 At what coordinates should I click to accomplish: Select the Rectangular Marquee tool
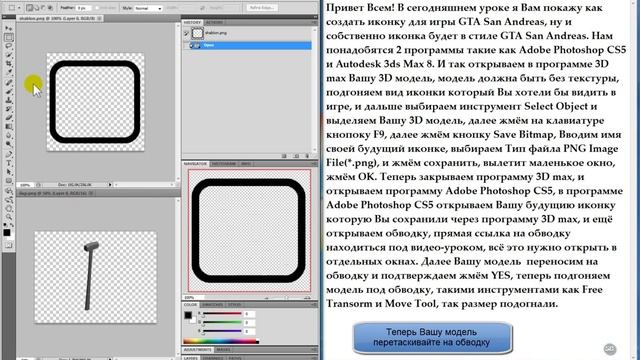tap(8, 37)
